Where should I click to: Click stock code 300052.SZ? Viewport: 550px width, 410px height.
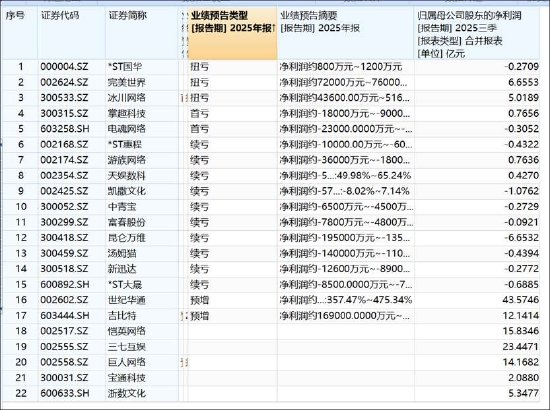64,207
